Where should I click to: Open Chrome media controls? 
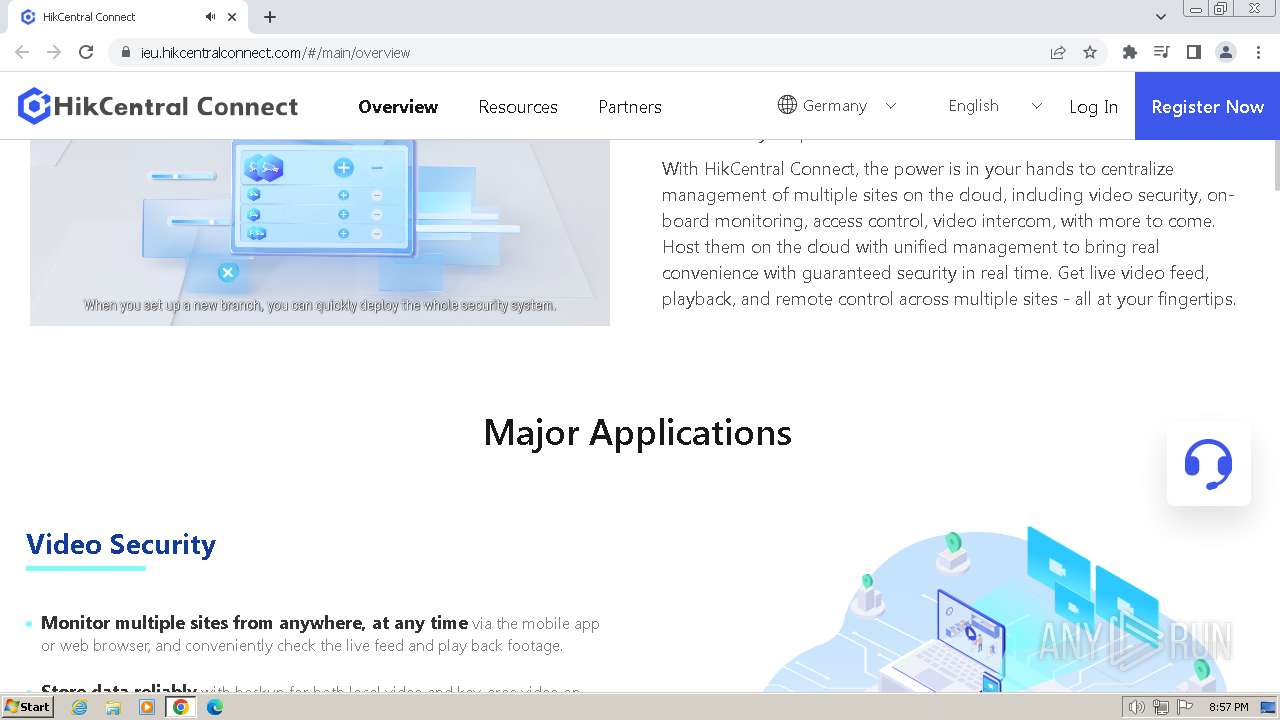pyautogui.click(x=1162, y=52)
